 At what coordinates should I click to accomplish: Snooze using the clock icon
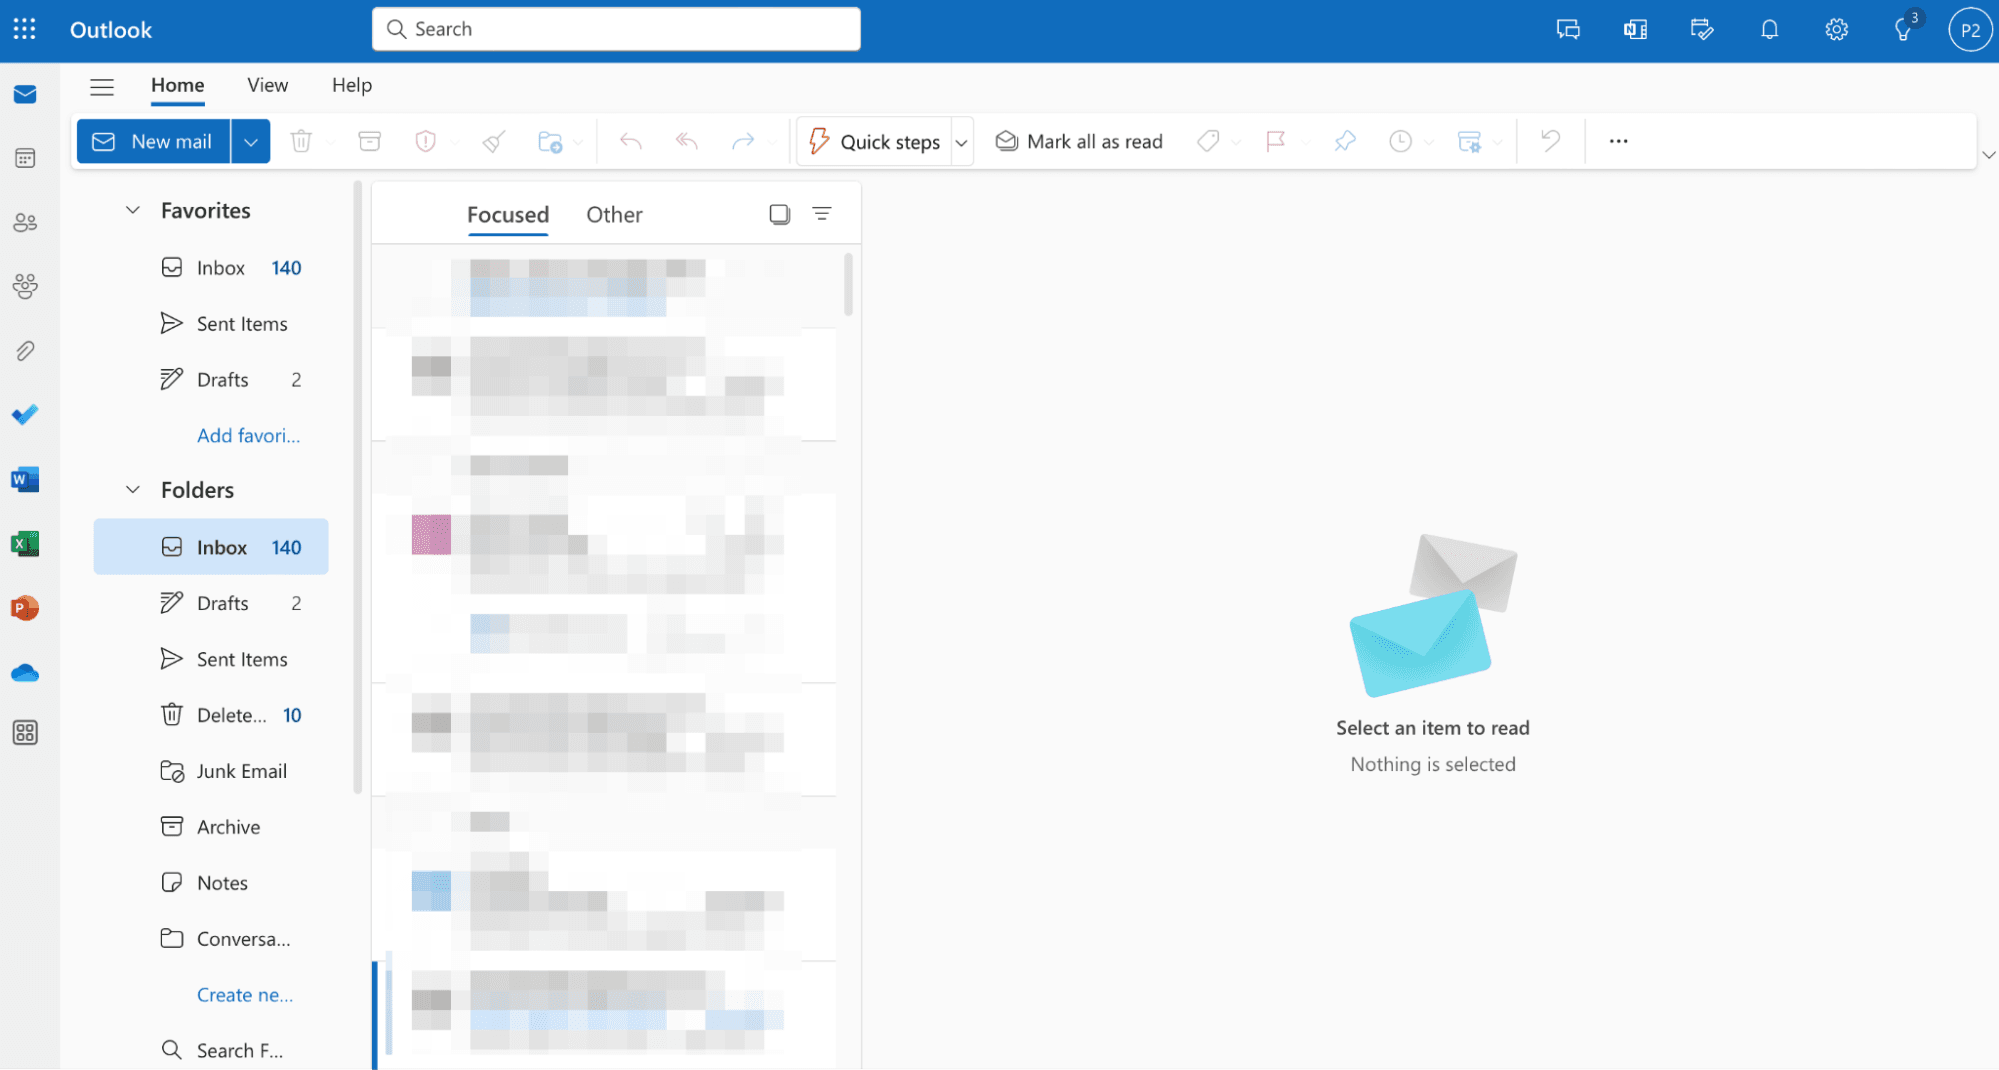coord(1402,141)
